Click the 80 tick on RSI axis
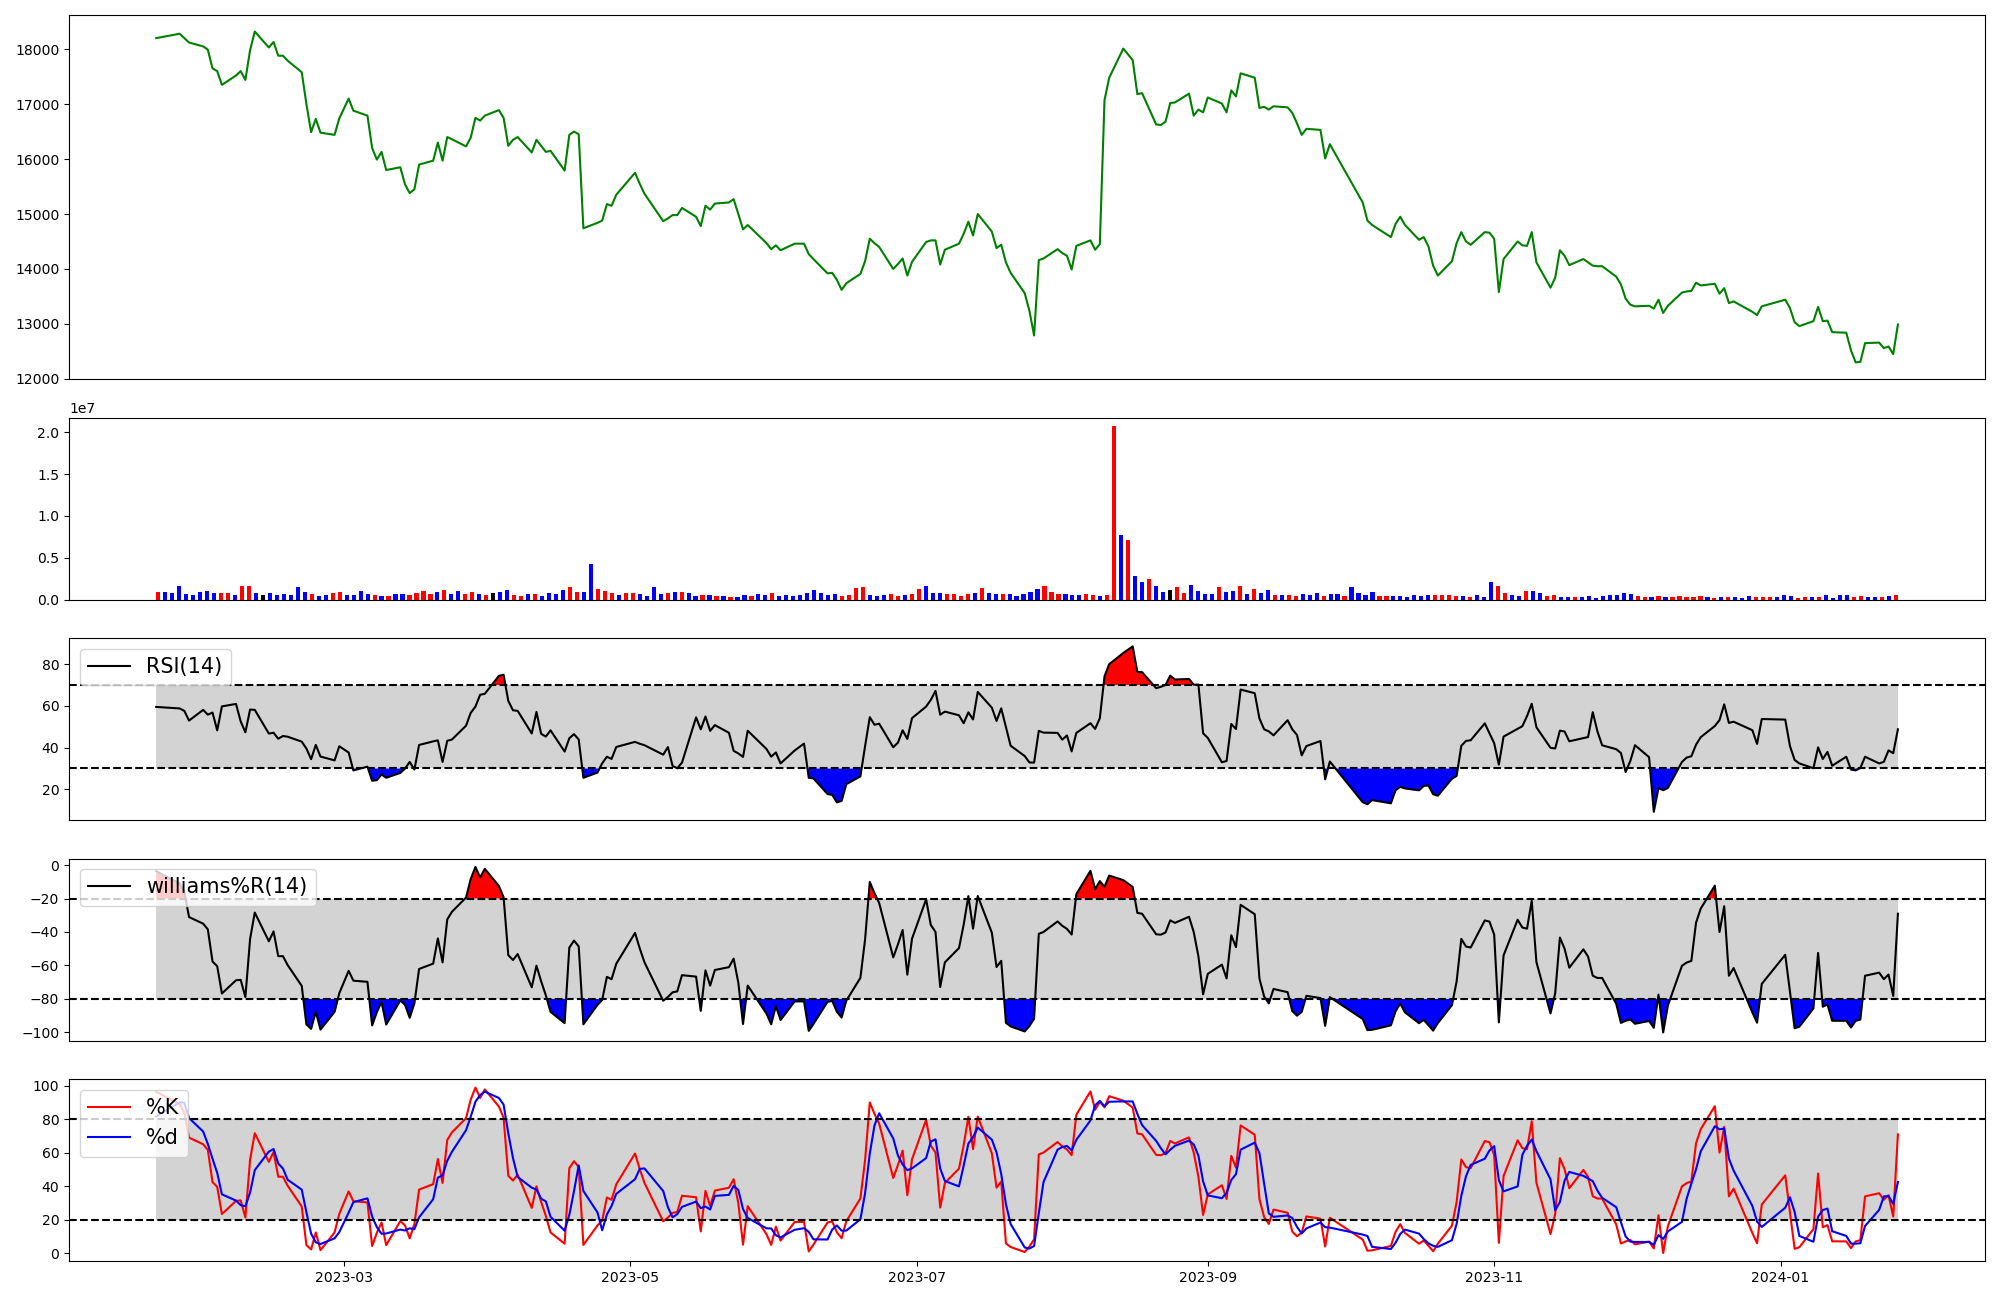Viewport: 2000px width, 1300px height. click(x=51, y=665)
